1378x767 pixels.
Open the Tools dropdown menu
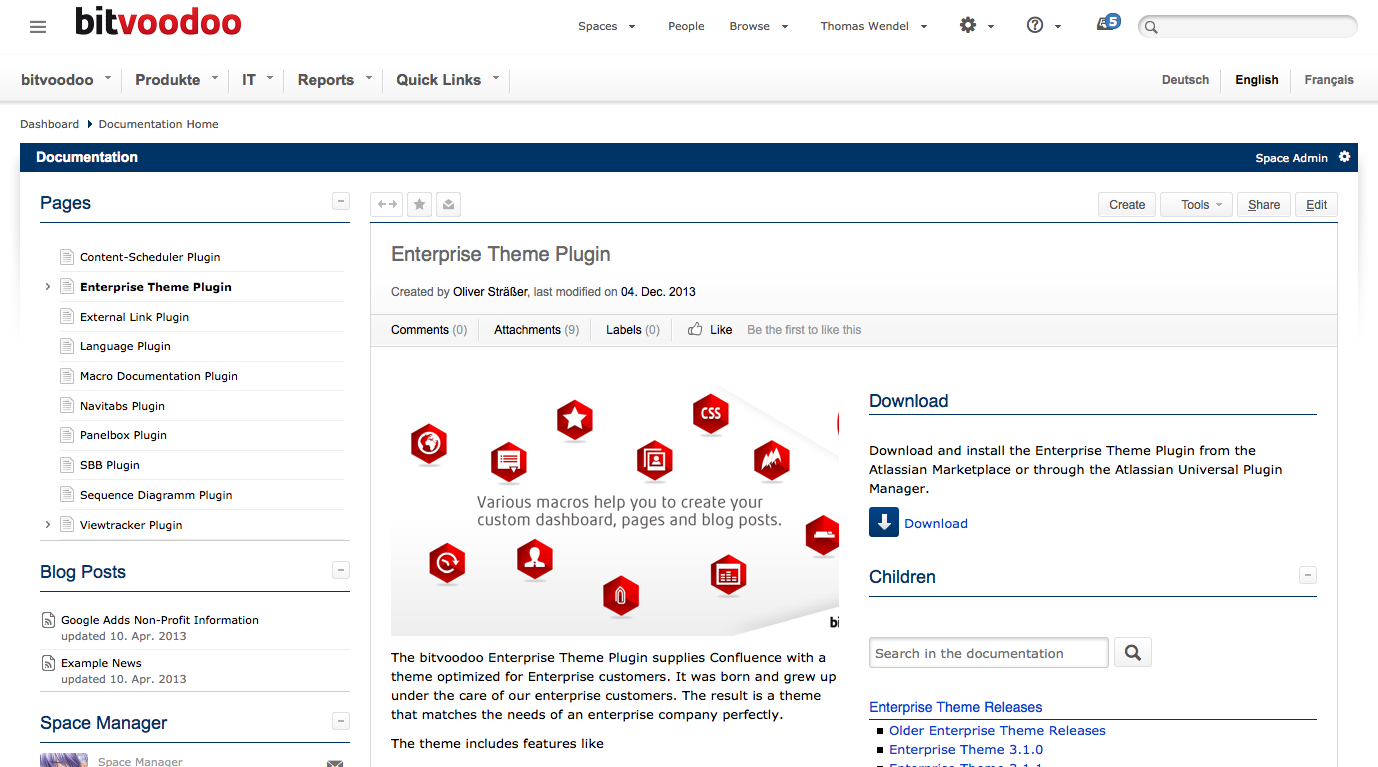click(x=1196, y=204)
